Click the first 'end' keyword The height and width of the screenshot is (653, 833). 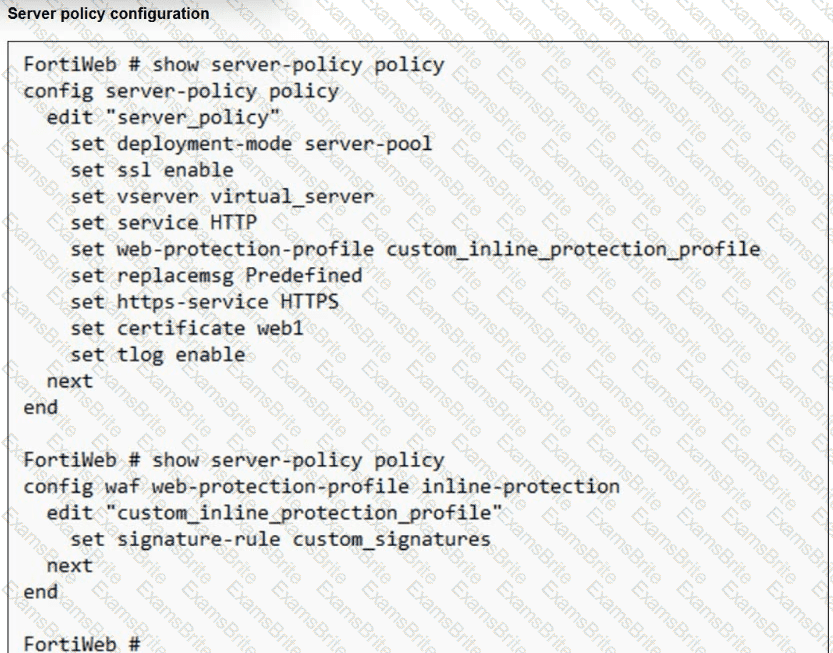40,408
